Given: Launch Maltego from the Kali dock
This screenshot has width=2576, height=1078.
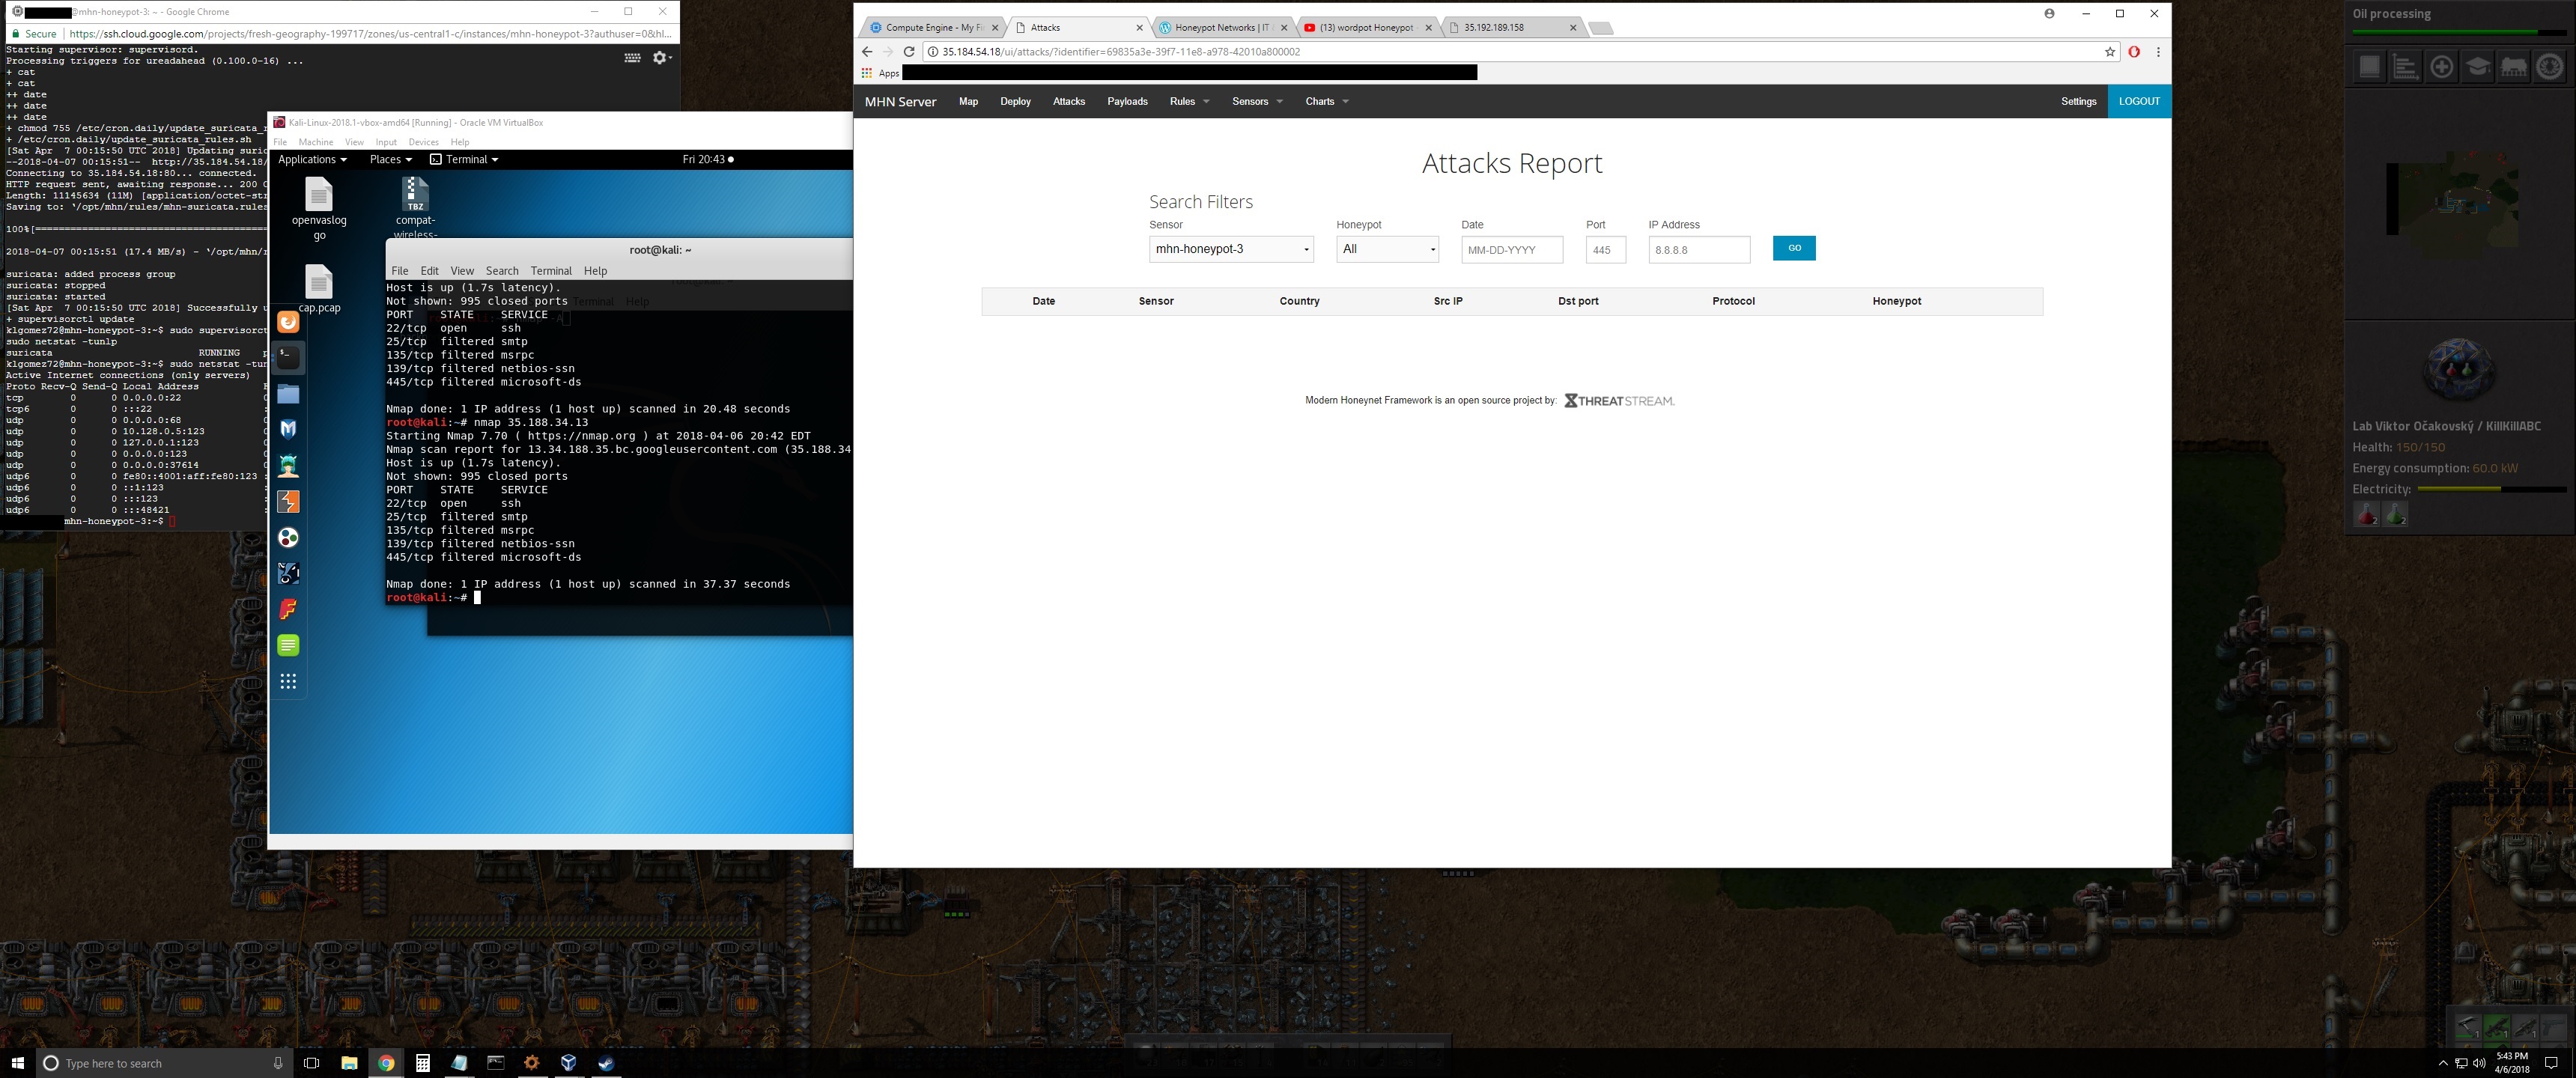Looking at the screenshot, I should [288, 538].
